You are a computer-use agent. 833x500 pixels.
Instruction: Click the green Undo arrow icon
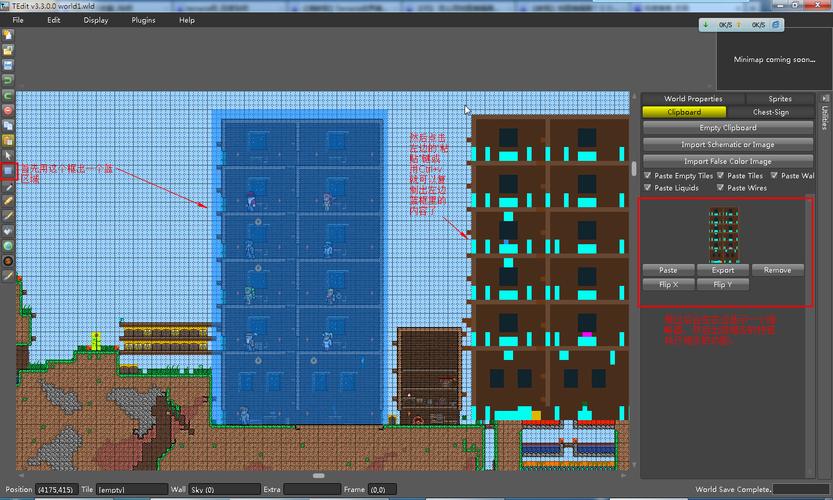(8, 81)
